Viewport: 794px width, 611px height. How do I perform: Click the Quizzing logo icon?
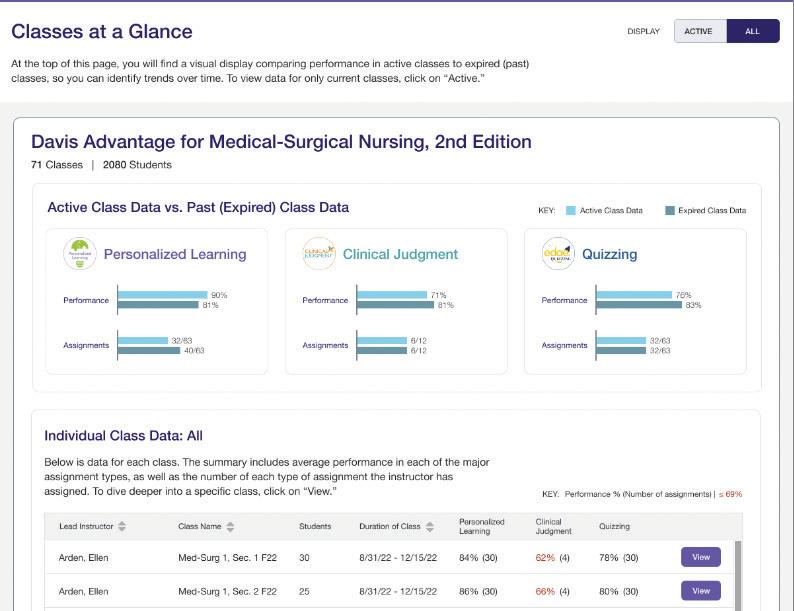click(x=558, y=253)
